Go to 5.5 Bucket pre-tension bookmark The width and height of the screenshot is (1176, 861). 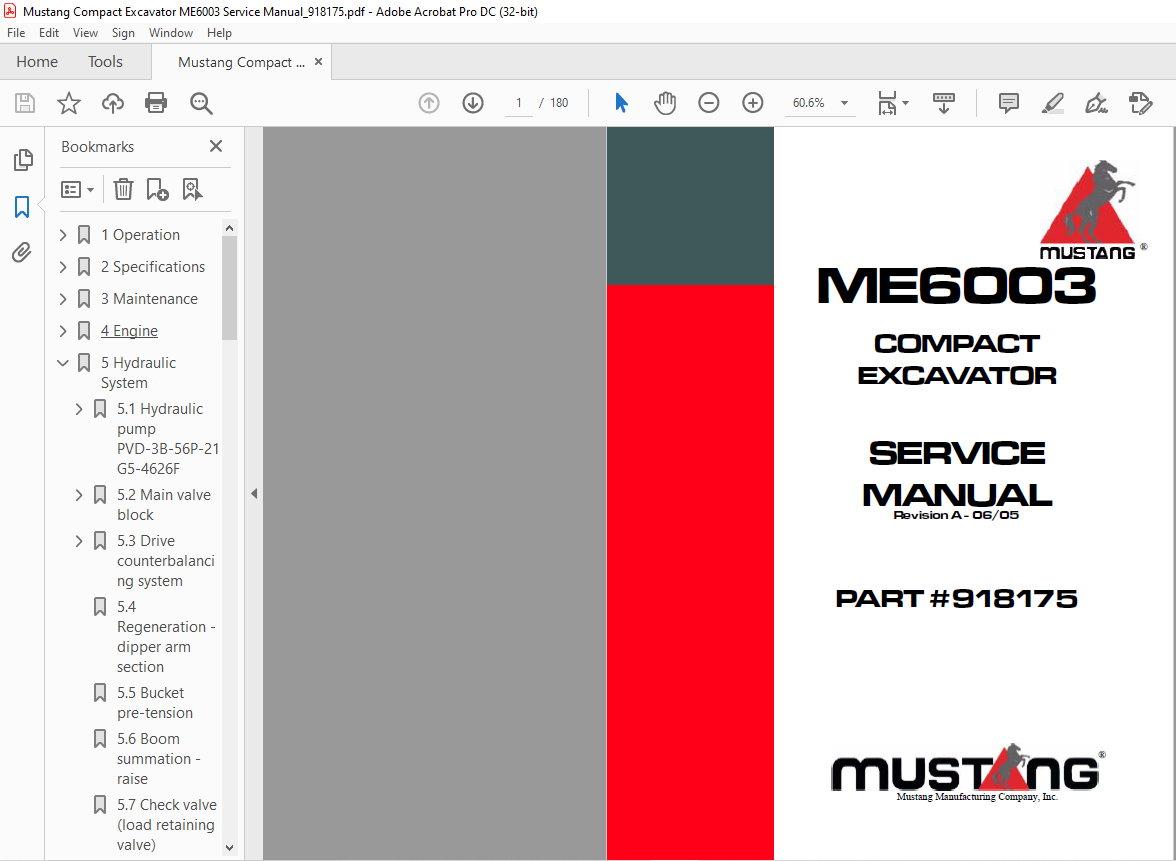coord(154,703)
